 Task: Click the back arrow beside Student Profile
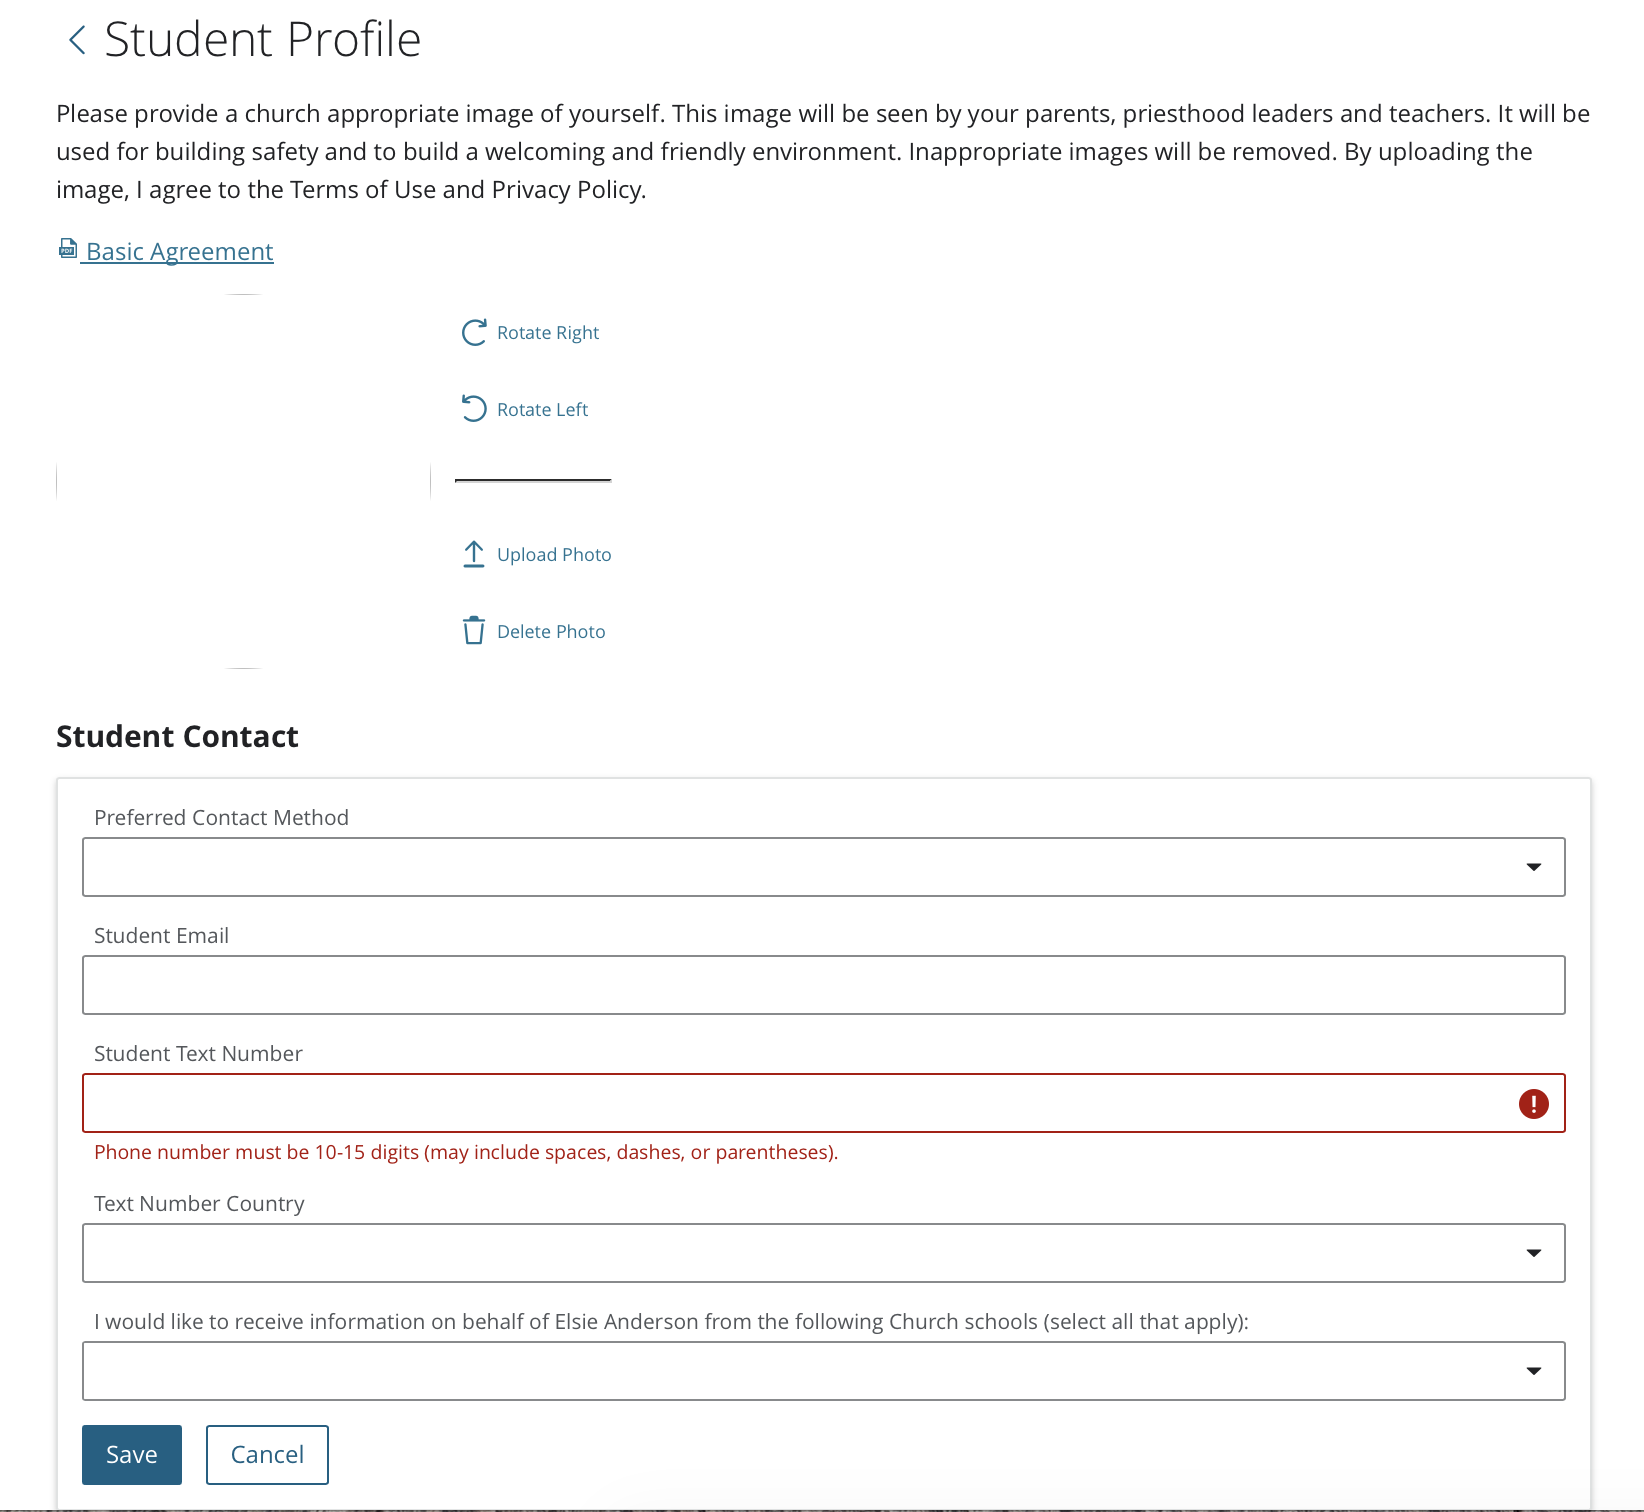[x=77, y=41]
